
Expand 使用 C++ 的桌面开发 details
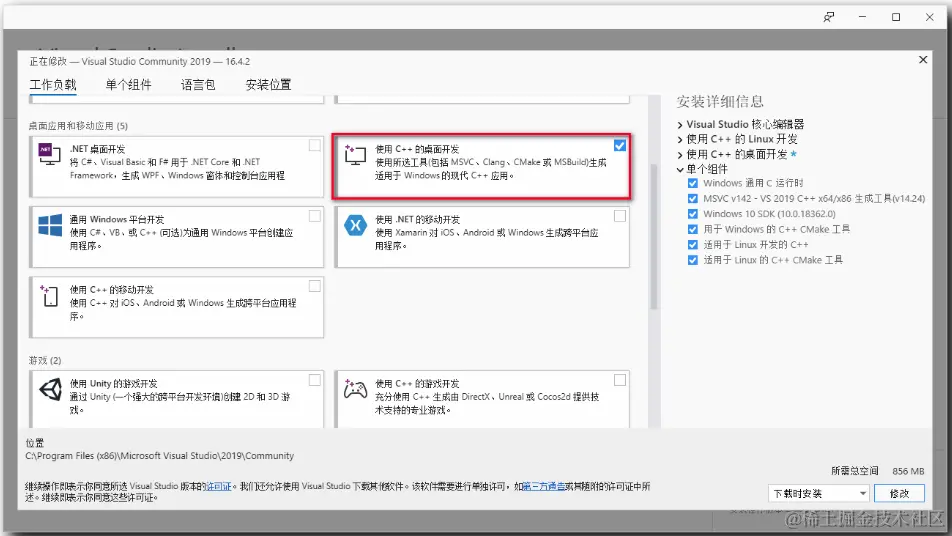coord(680,155)
